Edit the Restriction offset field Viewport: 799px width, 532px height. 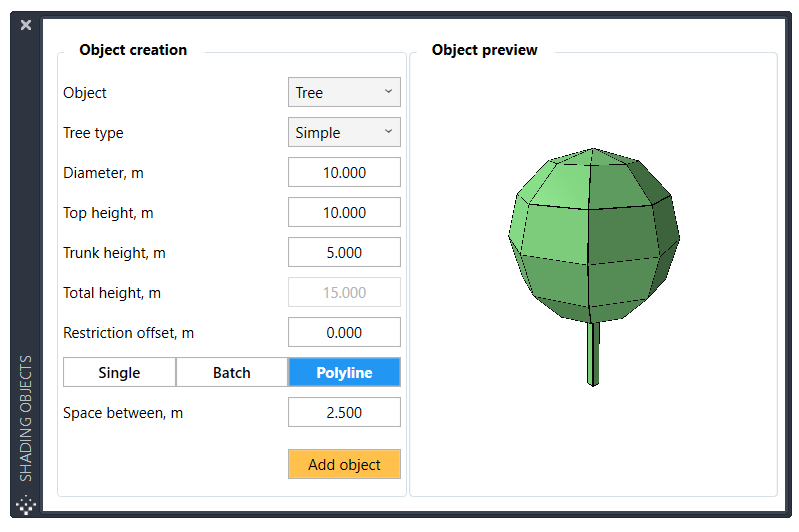click(344, 333)
